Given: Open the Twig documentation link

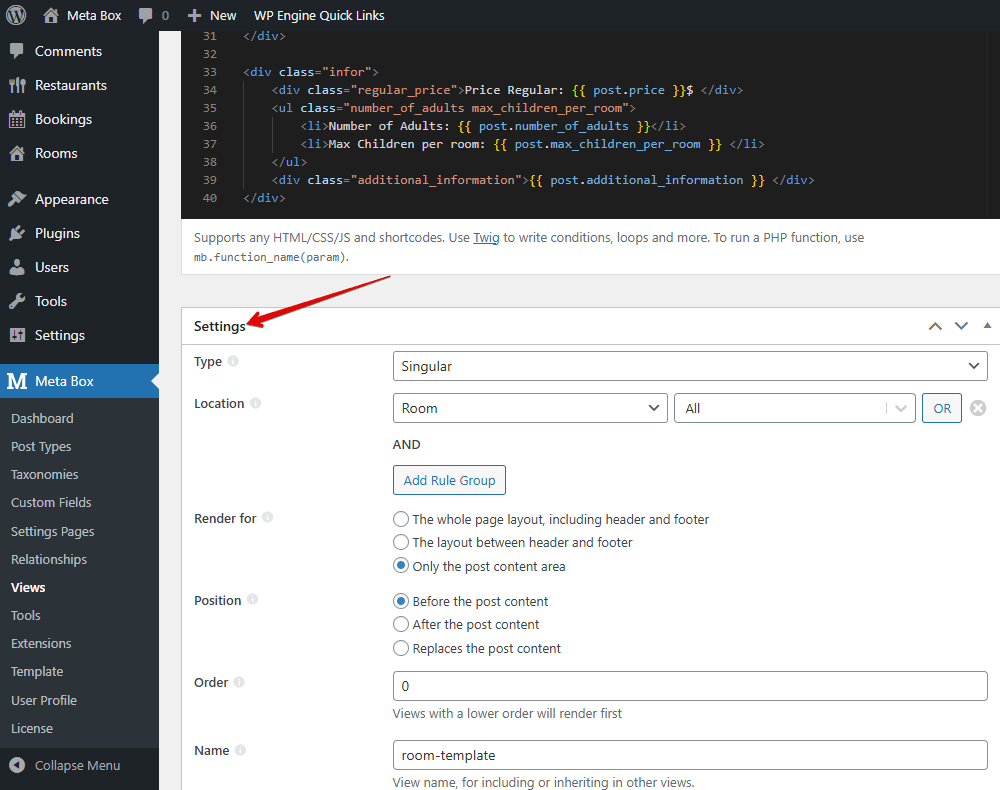Looking at the screenshot, I should pyautogui.click(x=486, y=238).
